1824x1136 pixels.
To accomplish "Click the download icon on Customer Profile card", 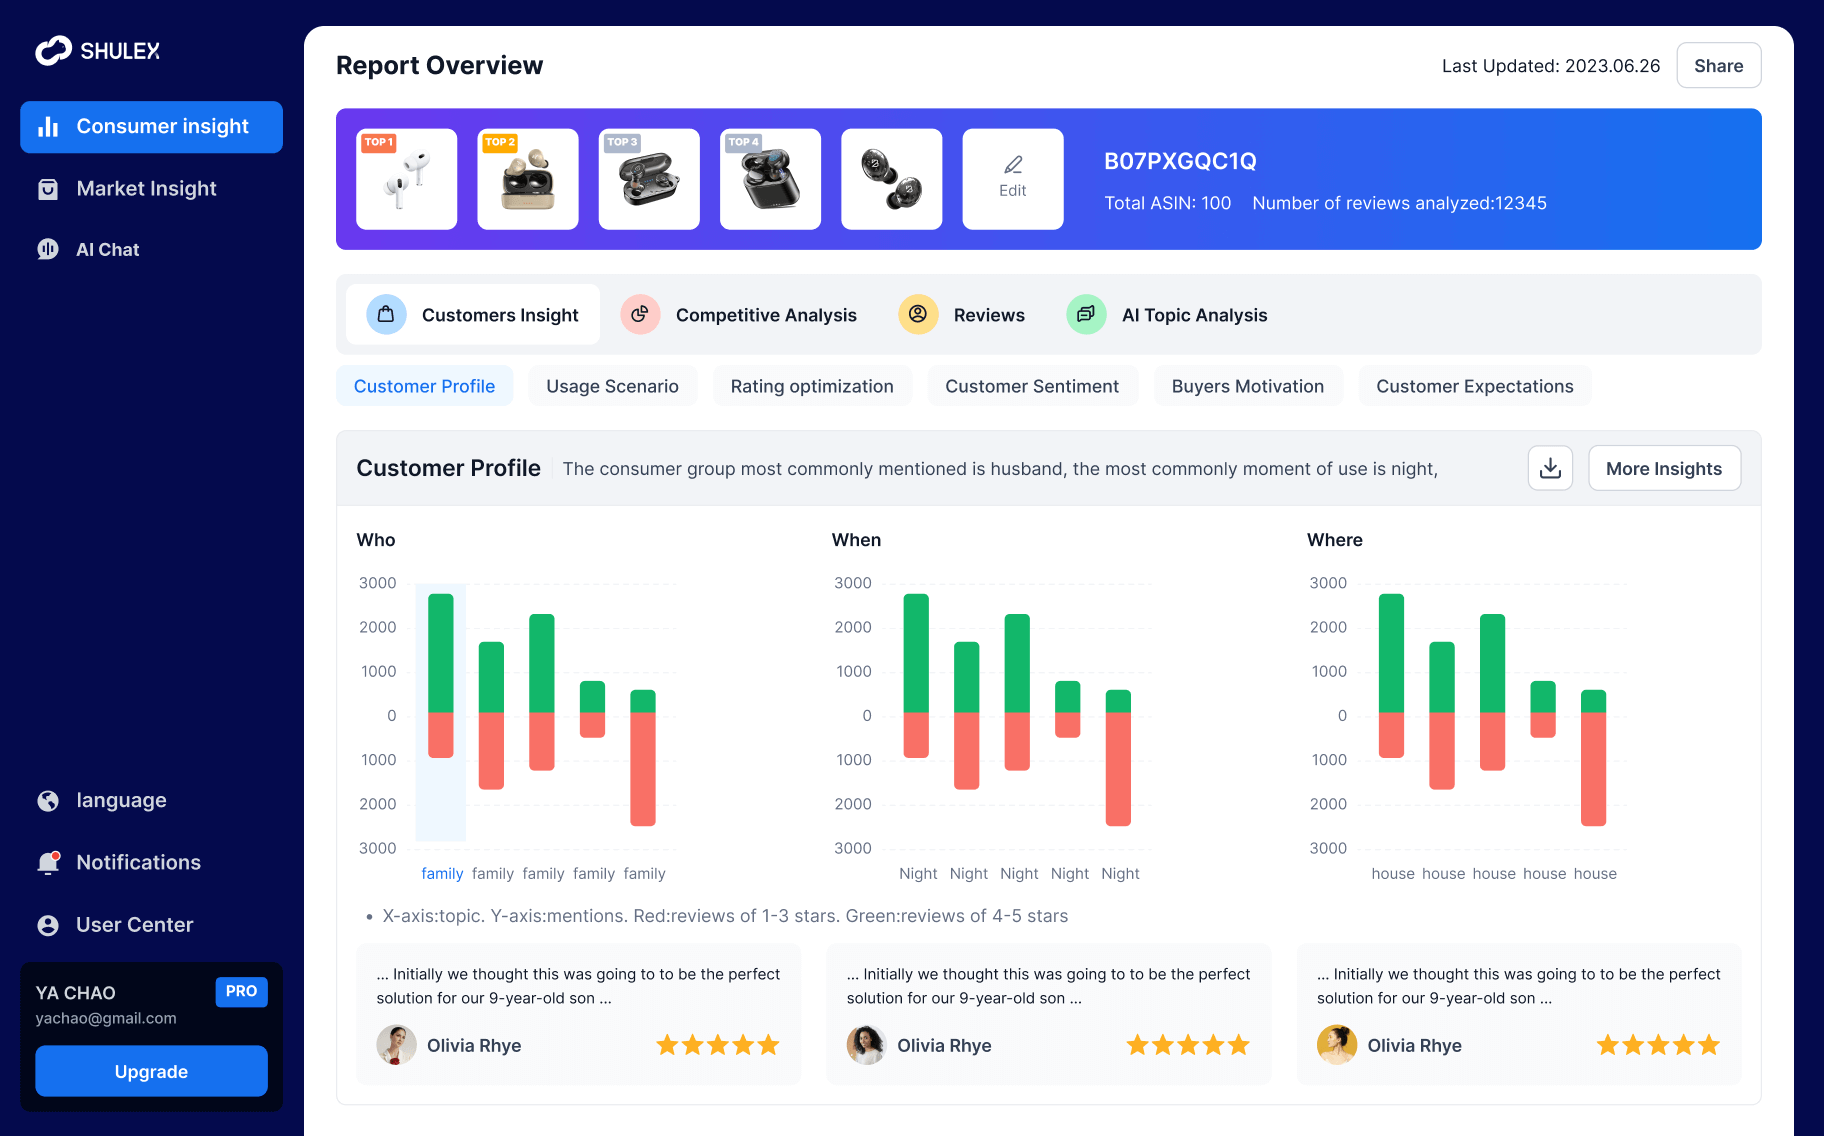I will 1550,468.
